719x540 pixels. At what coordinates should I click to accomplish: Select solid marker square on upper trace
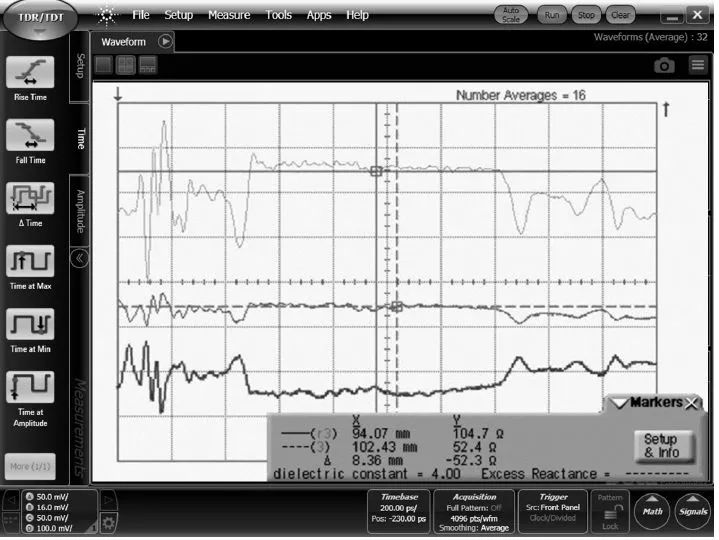tap(376, 171)
